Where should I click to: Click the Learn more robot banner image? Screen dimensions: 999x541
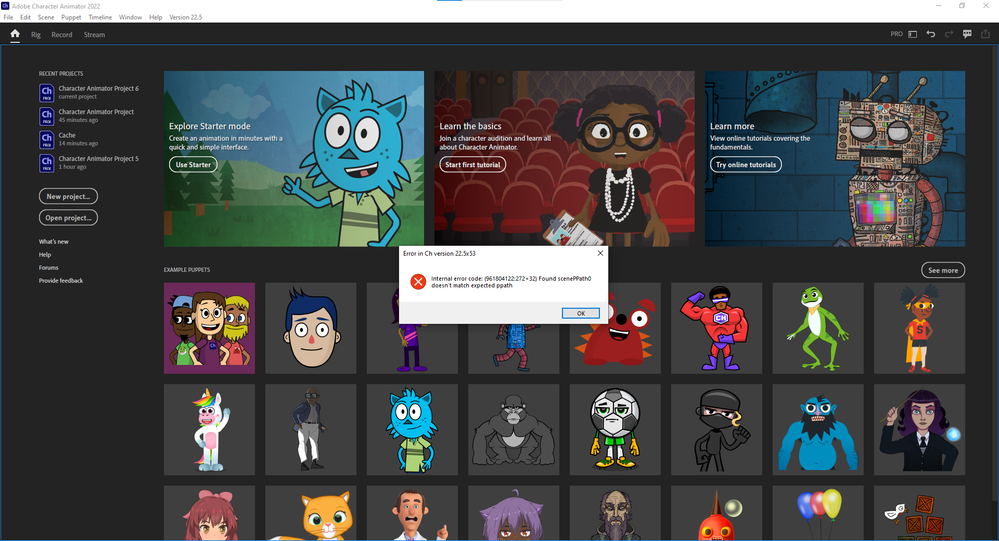click(x=835, y=159)
